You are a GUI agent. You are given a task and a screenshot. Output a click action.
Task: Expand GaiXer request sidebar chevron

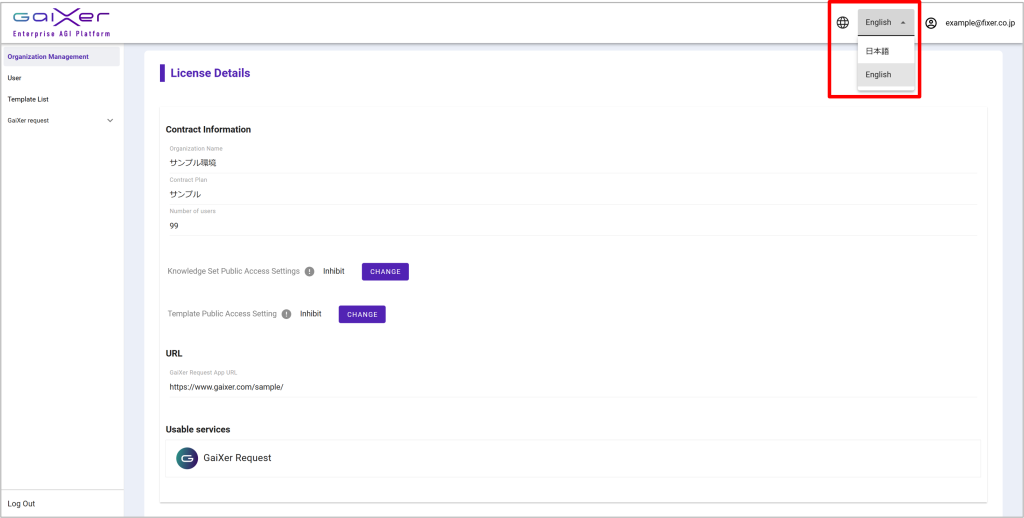click(110, 121)
